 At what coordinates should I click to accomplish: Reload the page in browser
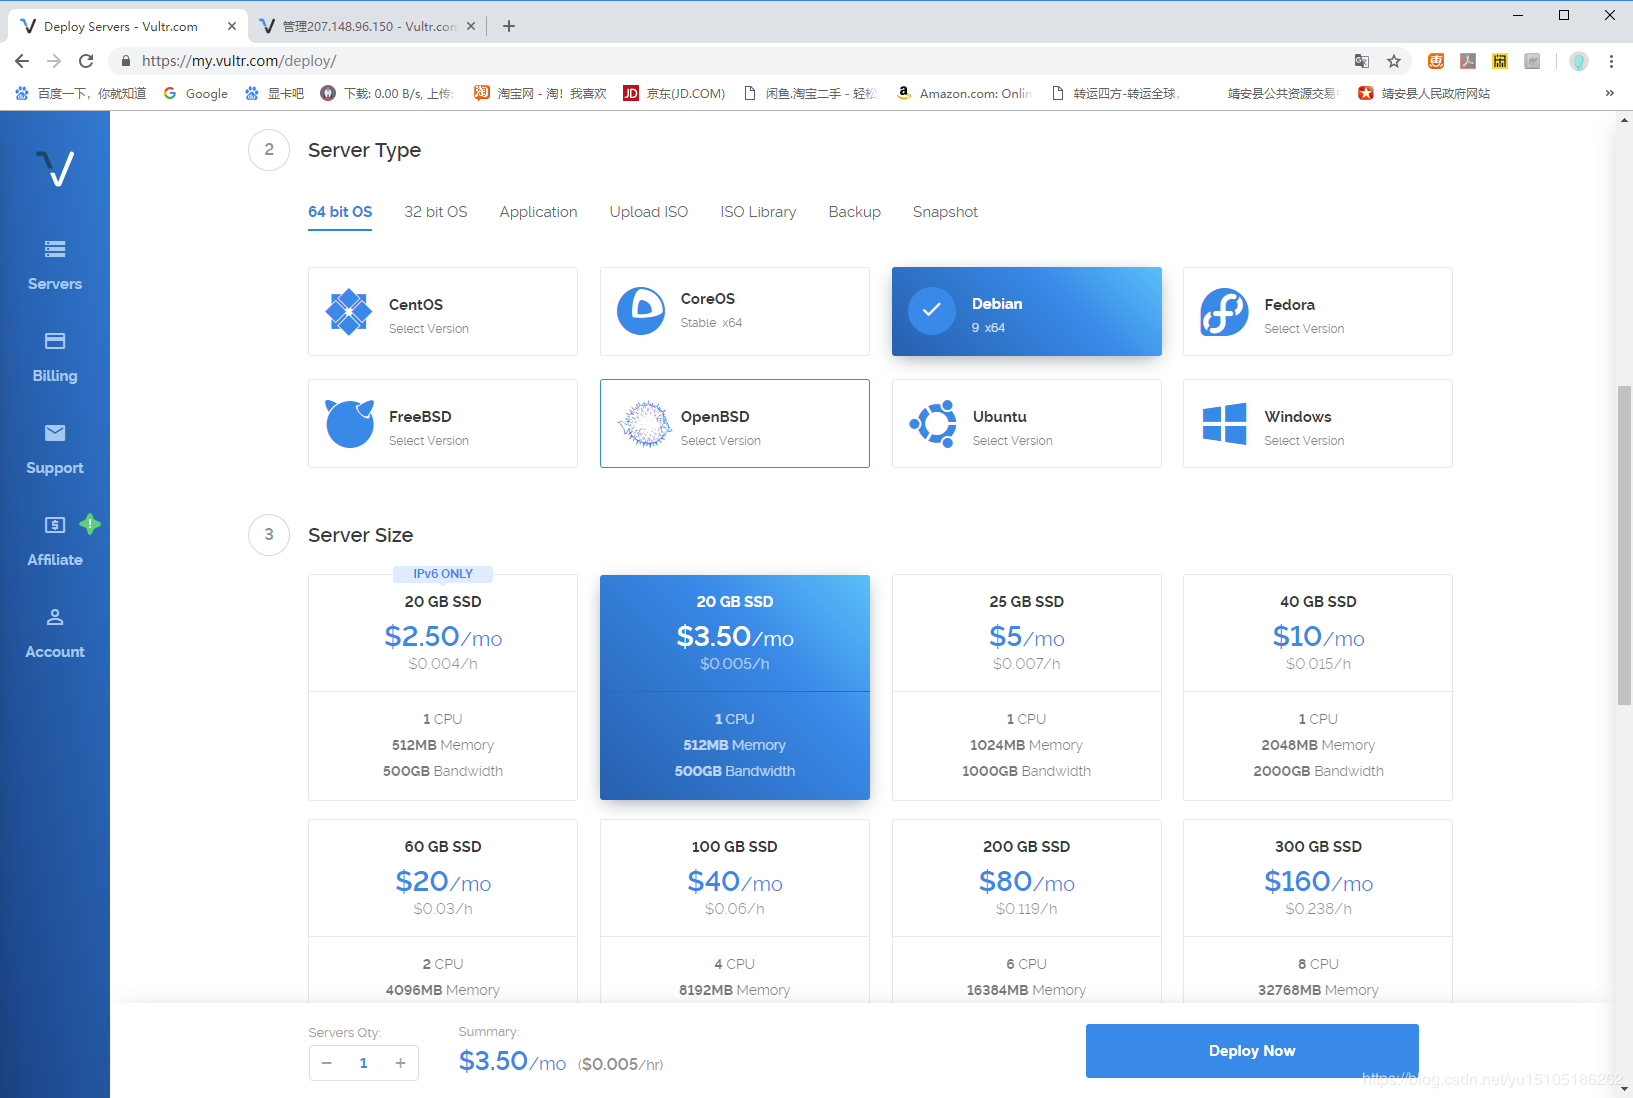(x=86, y=61)
